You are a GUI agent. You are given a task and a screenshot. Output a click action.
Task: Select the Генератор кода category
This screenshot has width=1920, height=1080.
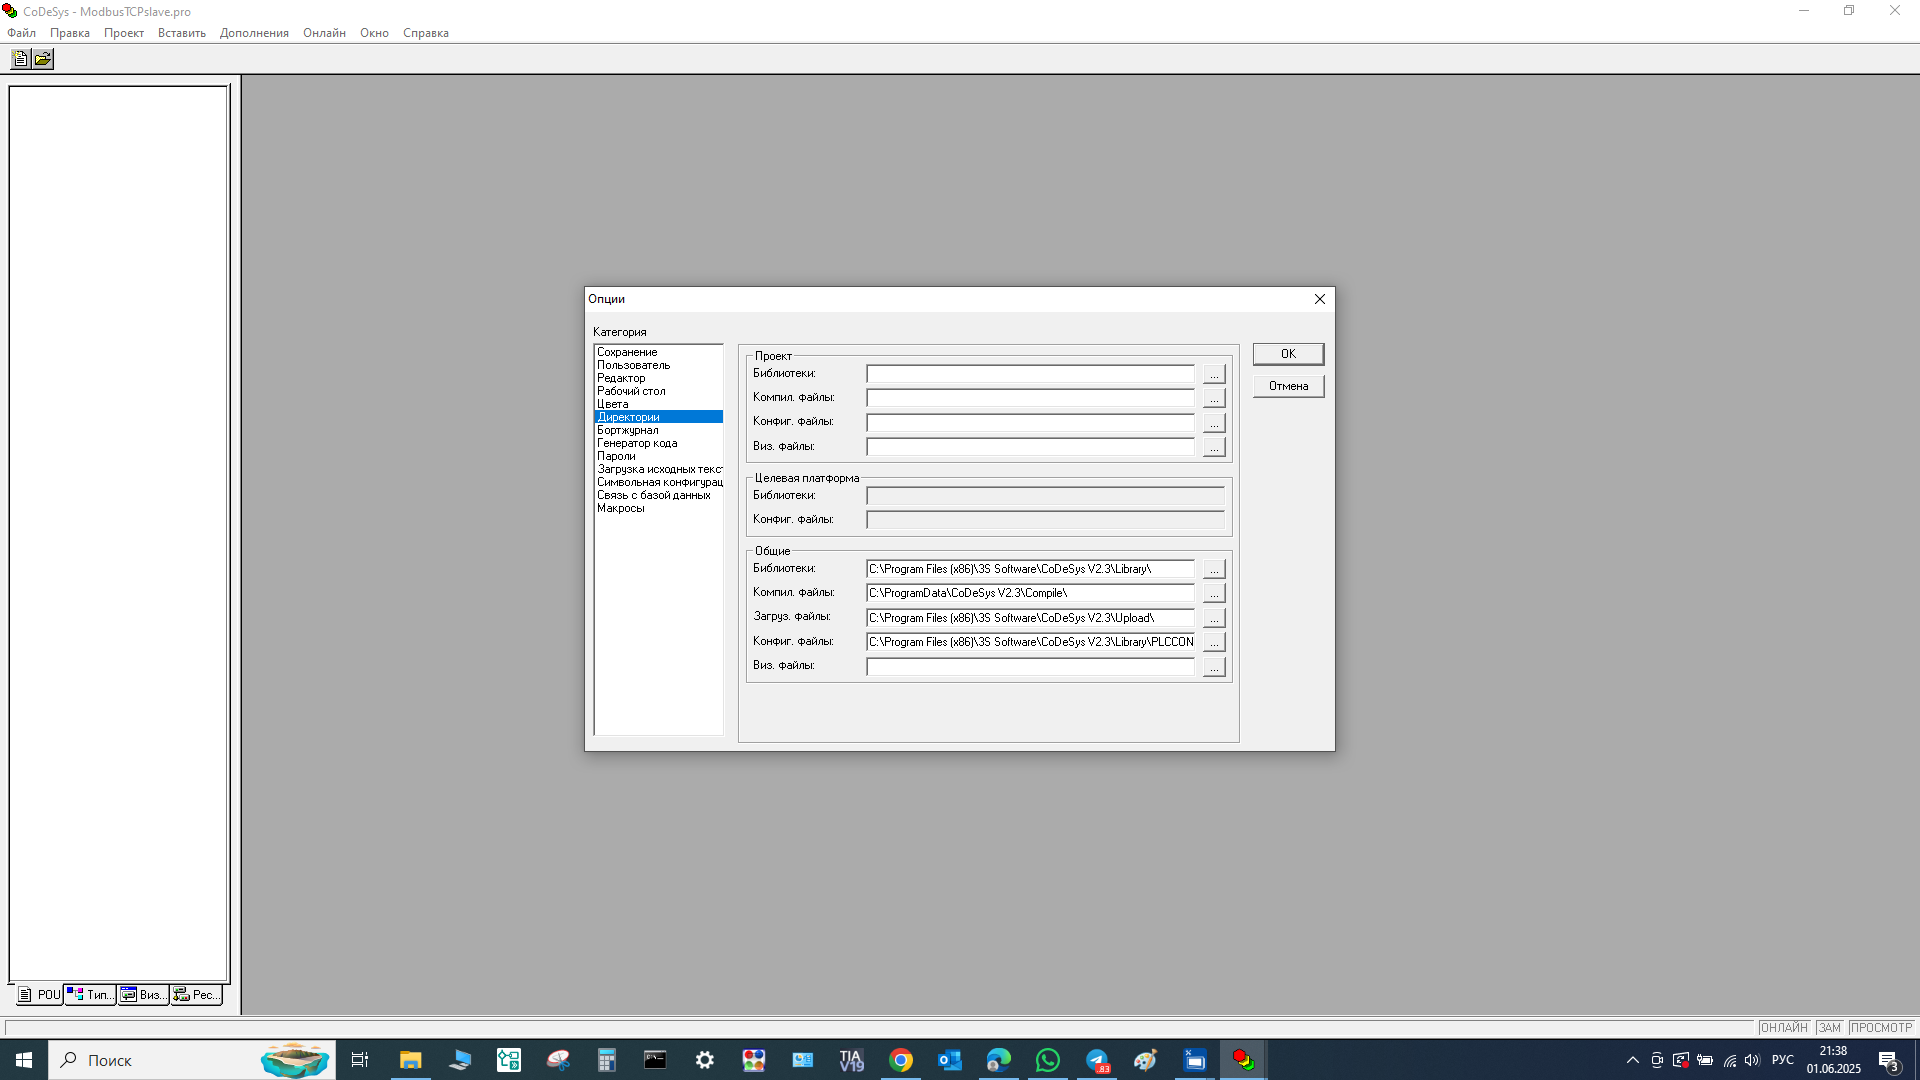tap(637, 443)
